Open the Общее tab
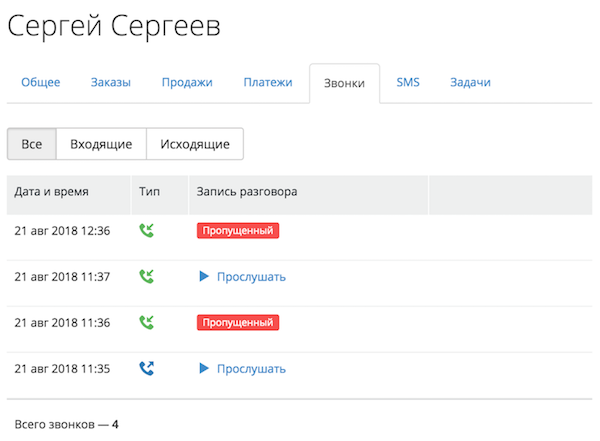Viewport: 600px width, 441px height. tap(41, 82)
